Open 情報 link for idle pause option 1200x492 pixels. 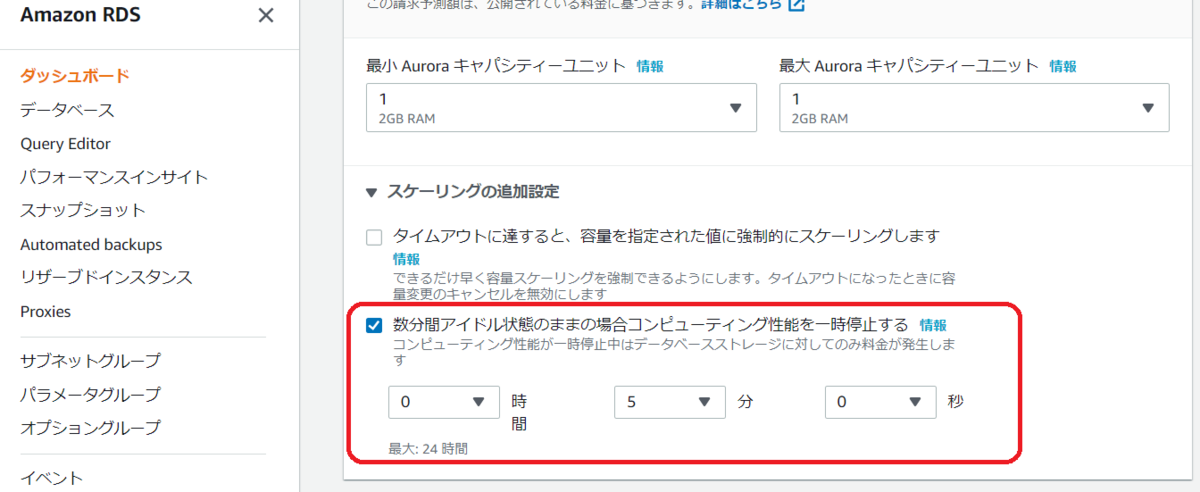[933, 325]
